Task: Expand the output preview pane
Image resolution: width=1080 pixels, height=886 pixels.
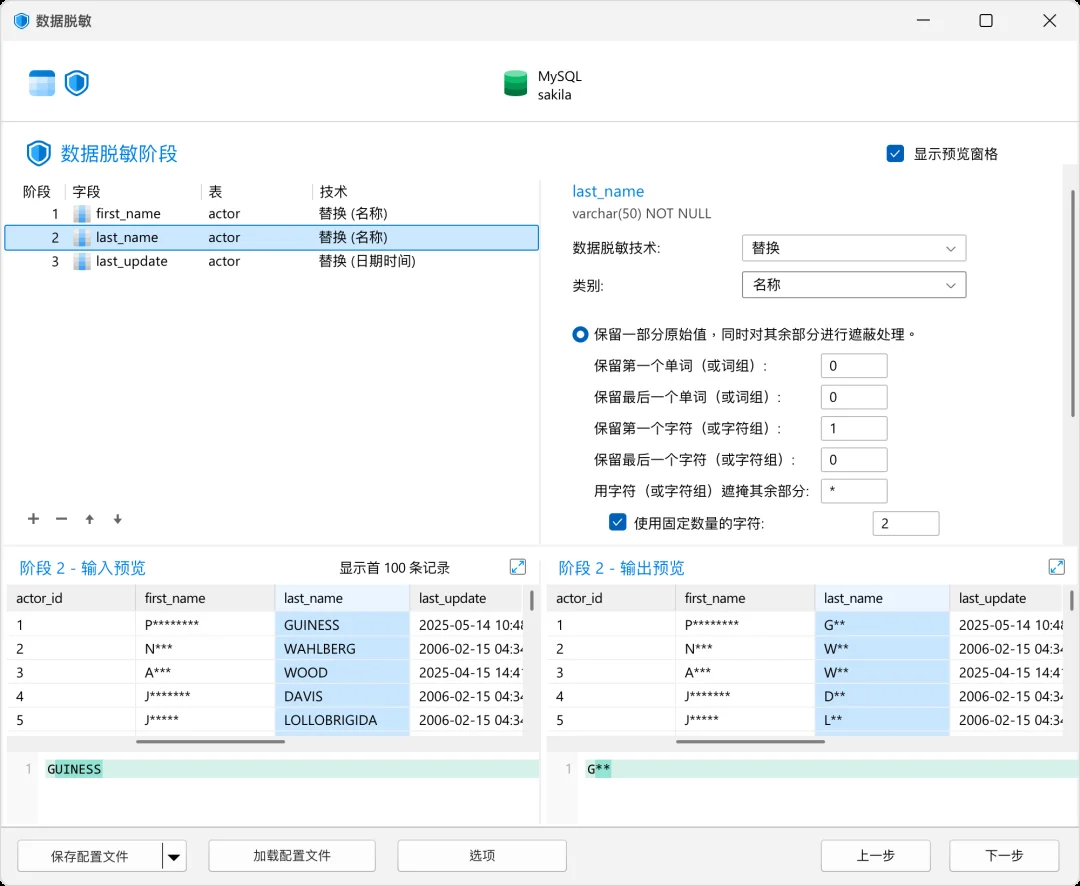Action: pos(1056,567)
